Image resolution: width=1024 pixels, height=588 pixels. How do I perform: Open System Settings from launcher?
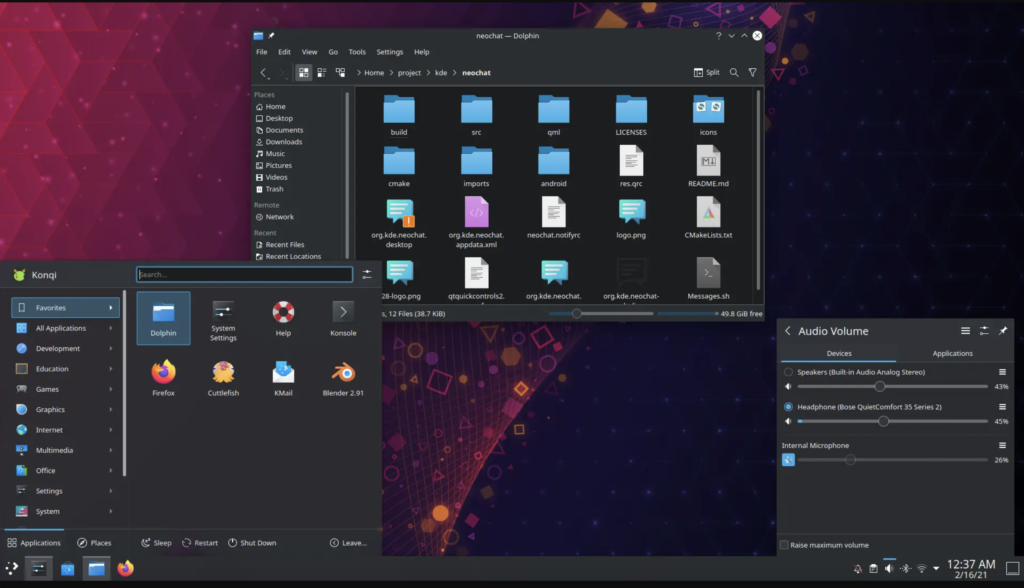tap(223, 321)
